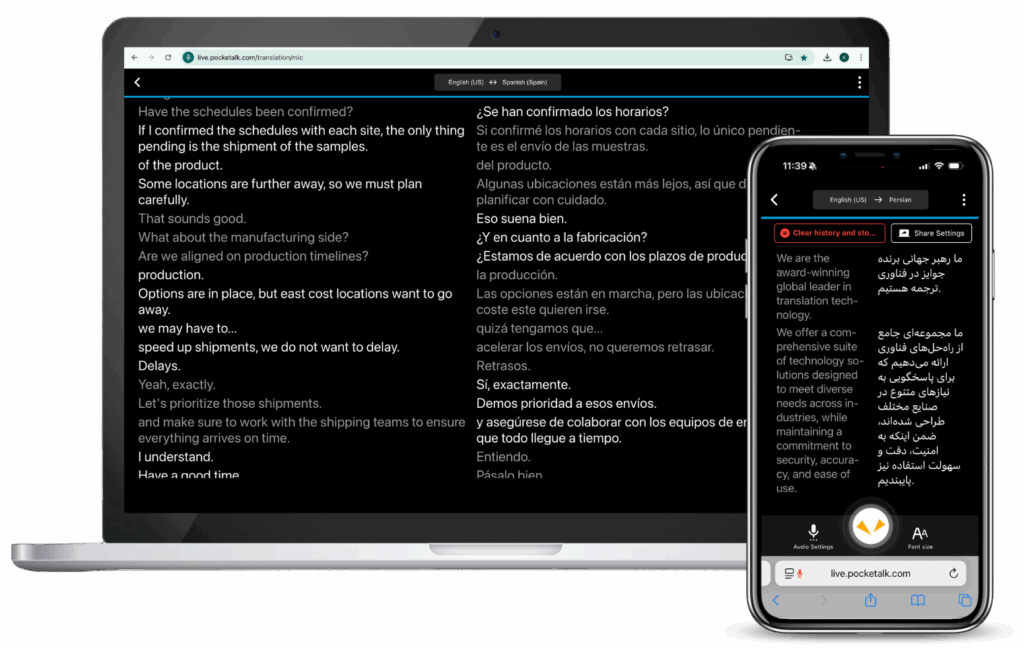Reload page in Safari address bar
Screen dimensions: 1024x648
point(953,573)
